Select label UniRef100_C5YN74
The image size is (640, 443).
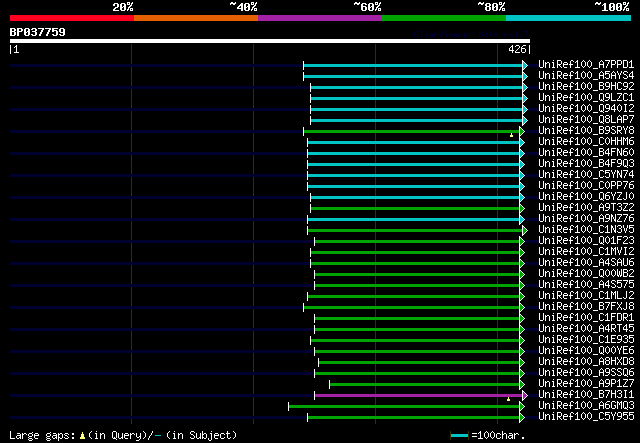click(586, 175)
